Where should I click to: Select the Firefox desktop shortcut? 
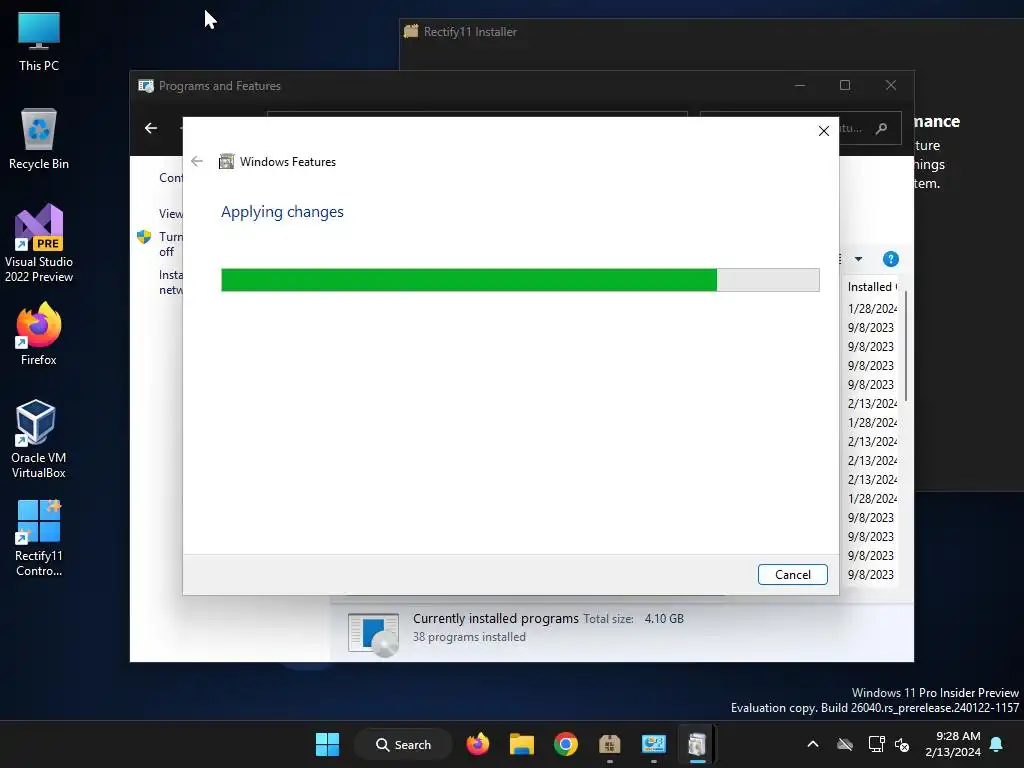coord(39,334)
